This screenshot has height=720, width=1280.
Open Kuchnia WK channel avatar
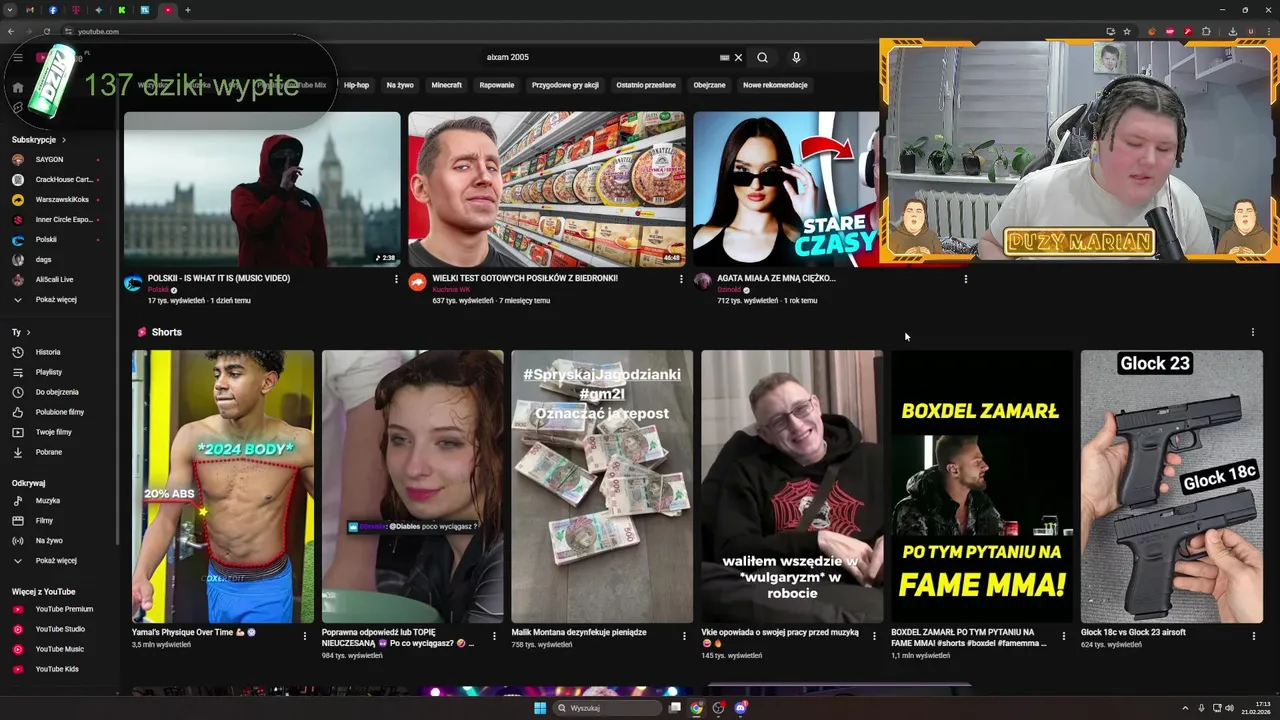click(x=417, y=282)
